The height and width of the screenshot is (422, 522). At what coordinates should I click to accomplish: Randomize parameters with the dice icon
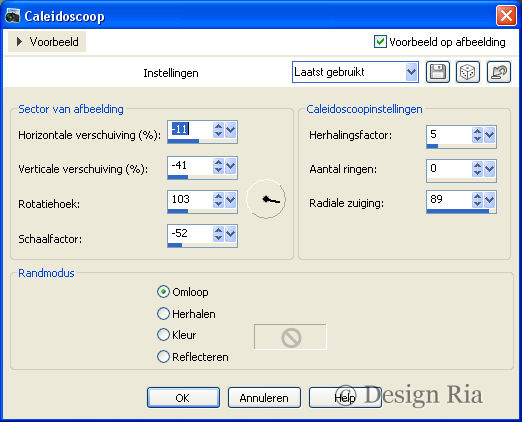tap(468, 72)
